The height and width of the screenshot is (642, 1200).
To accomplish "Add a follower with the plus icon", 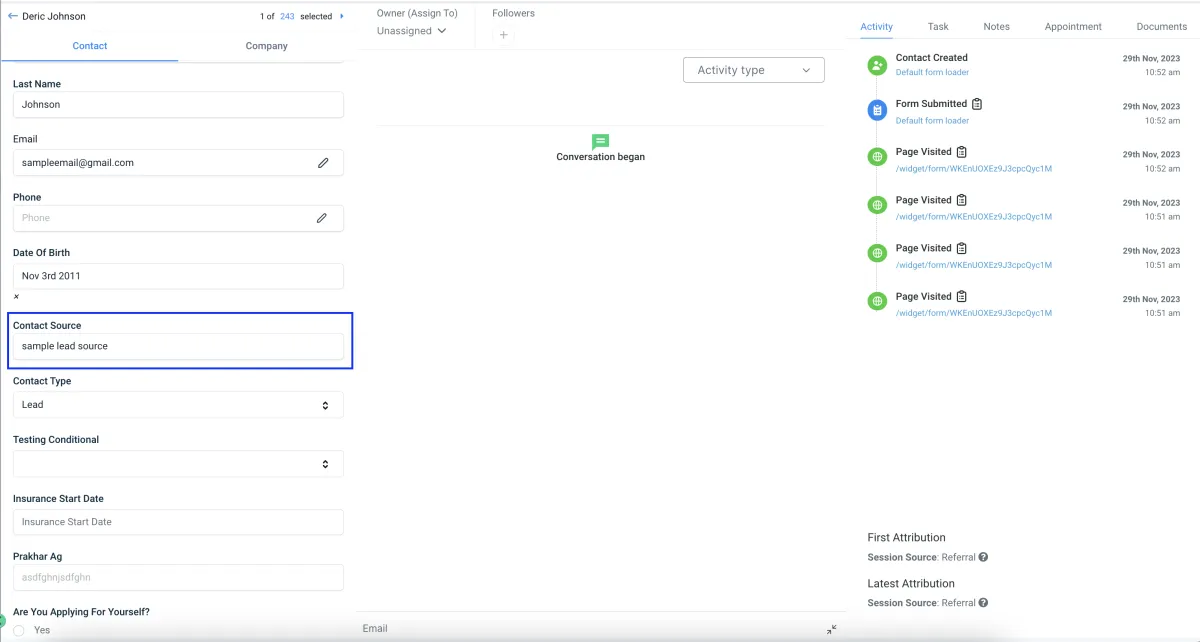I will [503, 35].
